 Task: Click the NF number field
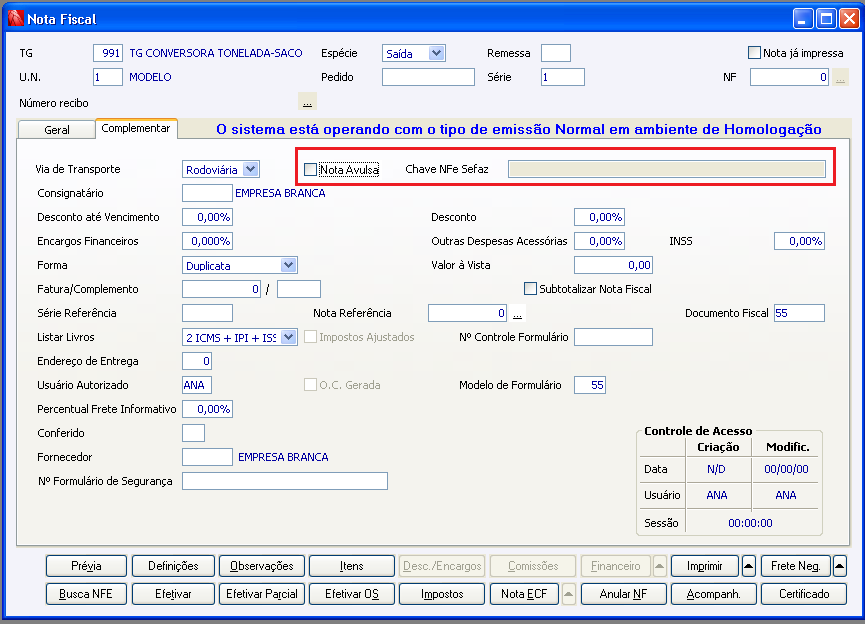(x=789, y=77)
